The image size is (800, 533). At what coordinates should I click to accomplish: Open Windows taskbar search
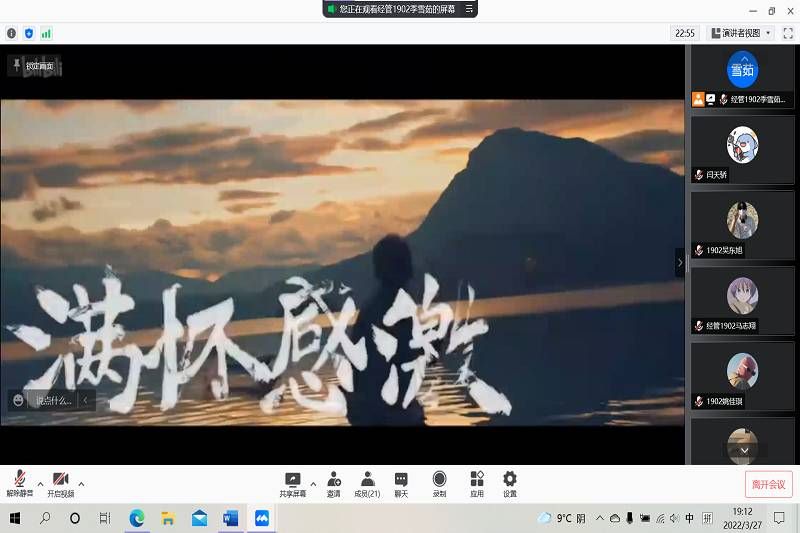tap(45, 519)
